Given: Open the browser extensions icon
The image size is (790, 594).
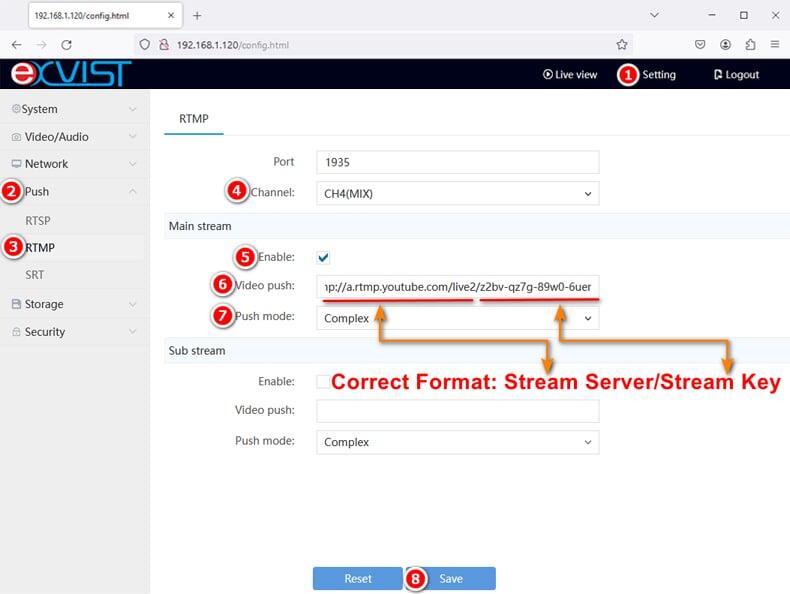Looking at the screenshot, I should 750,44.
